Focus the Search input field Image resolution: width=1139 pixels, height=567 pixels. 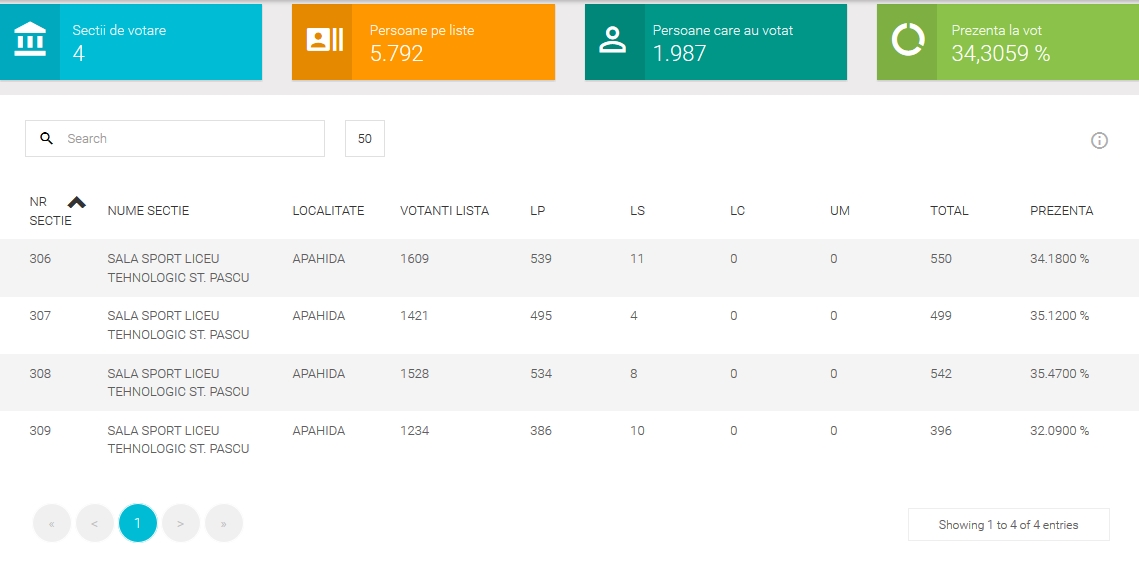[190, 139]
